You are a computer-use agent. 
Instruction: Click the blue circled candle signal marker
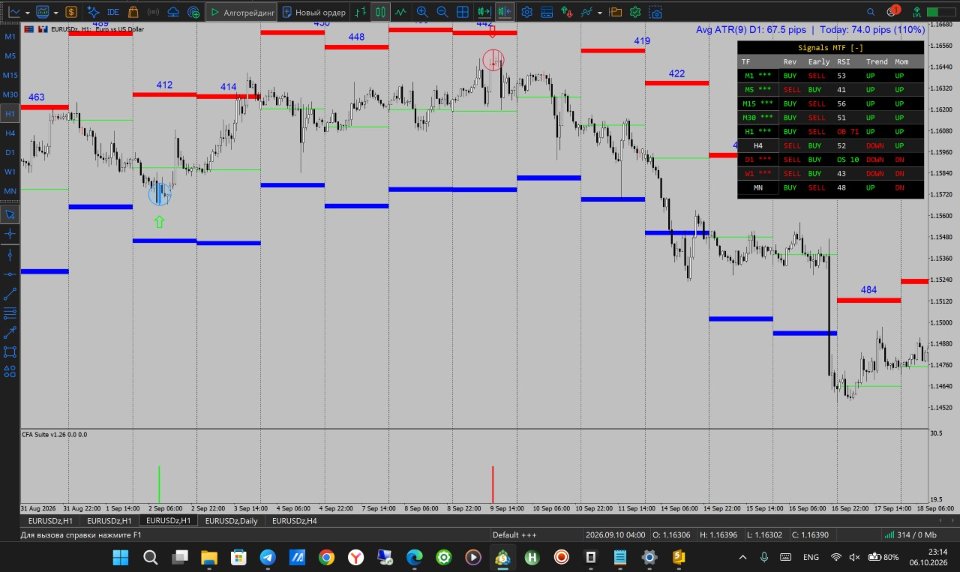(x=160, y=194)
